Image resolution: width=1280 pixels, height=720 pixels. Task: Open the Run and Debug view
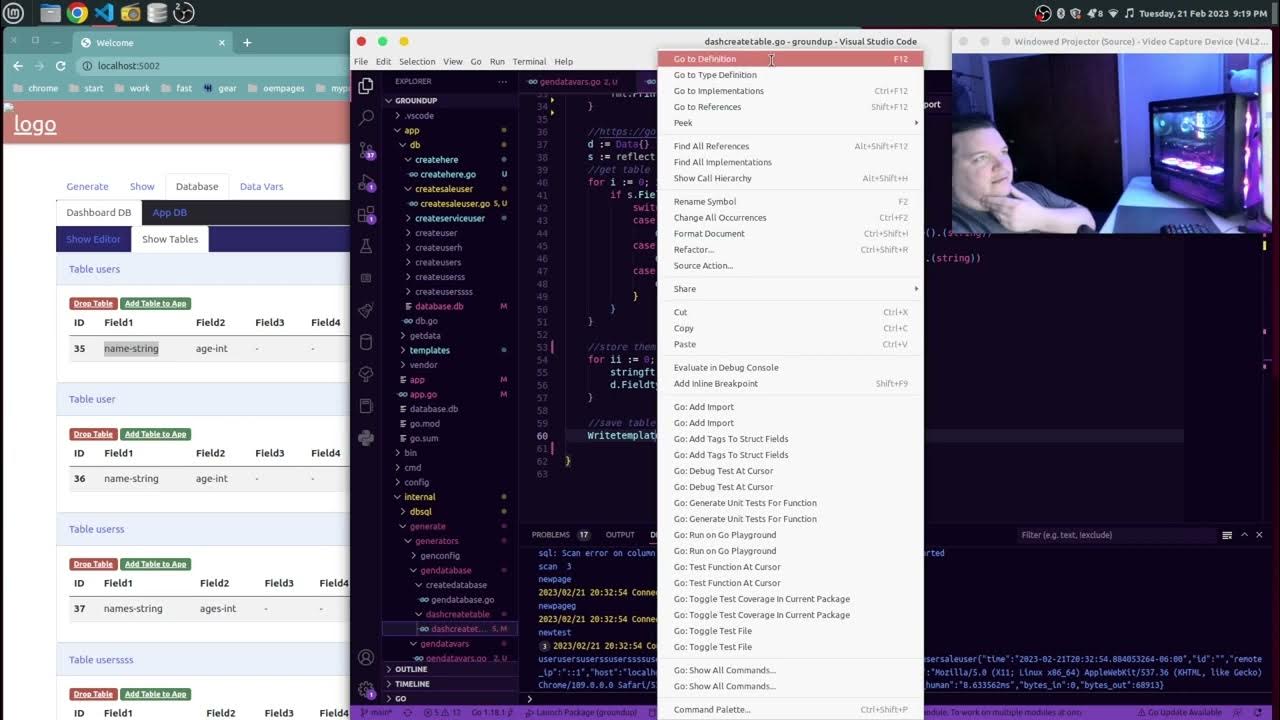pos(366,182)
